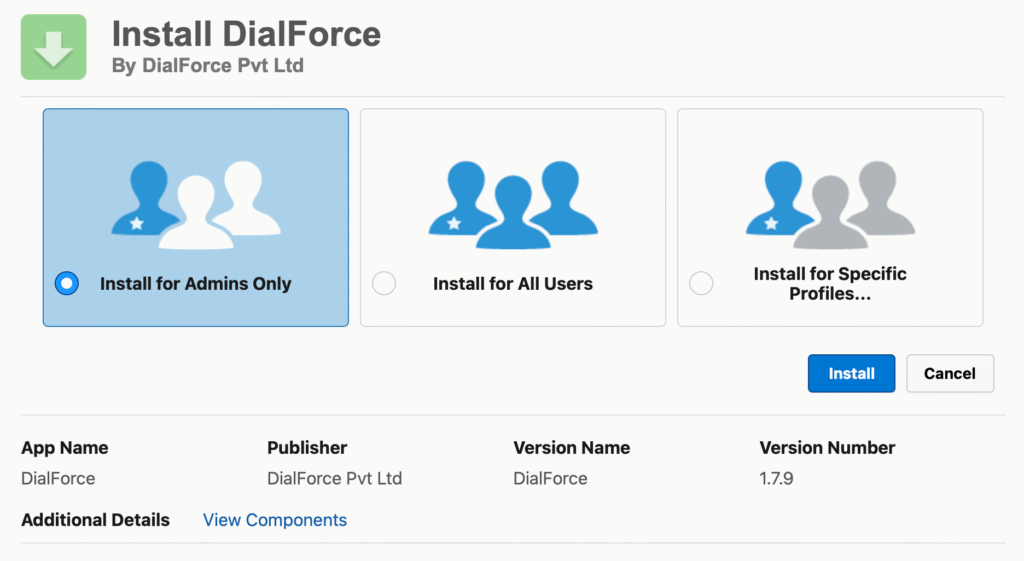Viewport: 1024px width, 561px height.
Task: Click the Install for Admins Only label
Action: [x=196, y=284]
